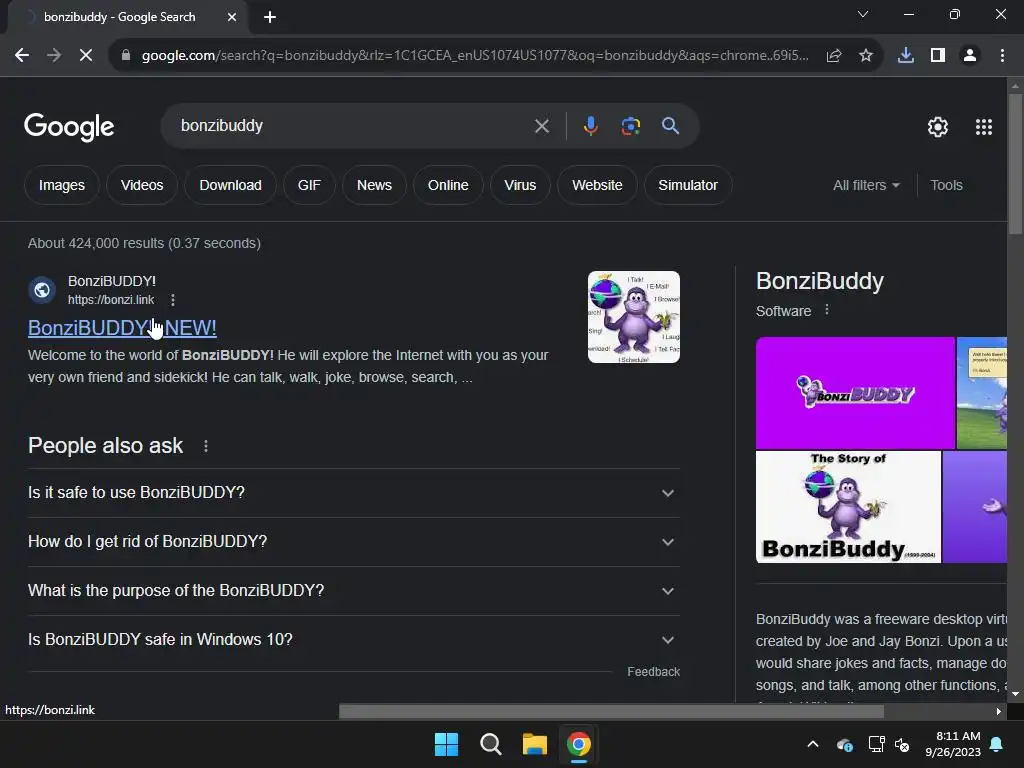Open purple BonziBuddy logo image
Viewport: 1024px width, 768px height.
(x=855, y=393)
